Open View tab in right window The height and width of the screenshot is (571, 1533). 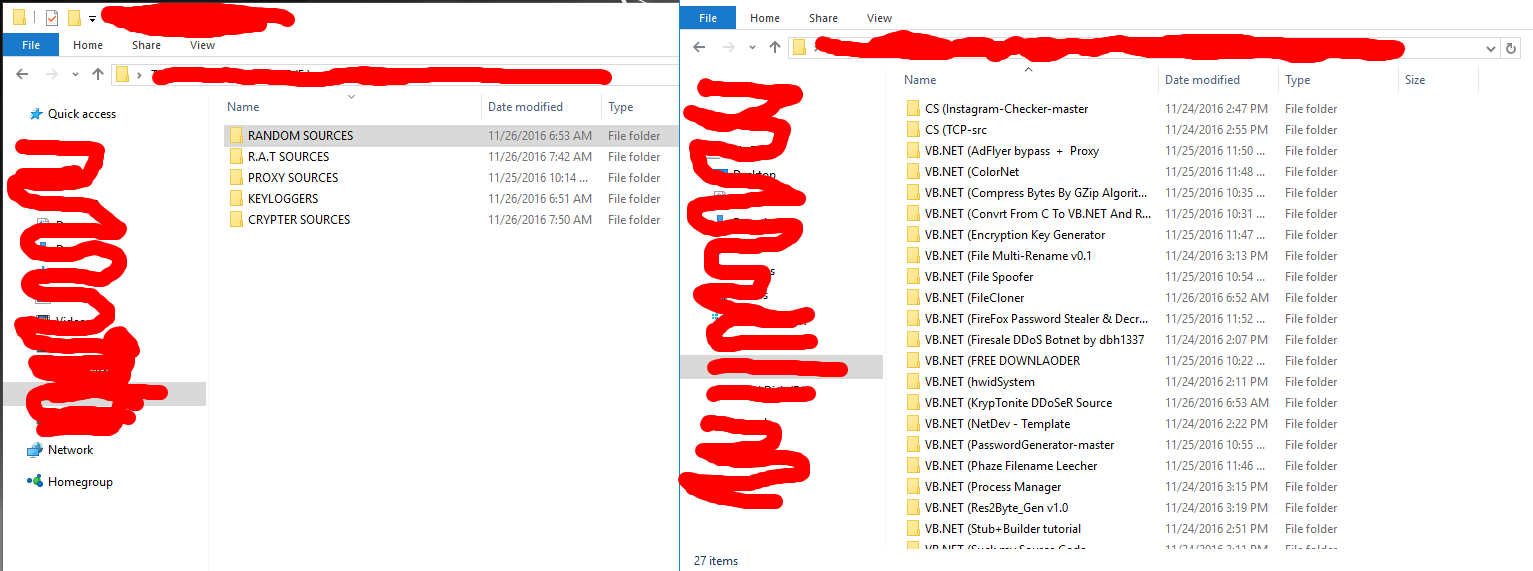pos(880,18)
